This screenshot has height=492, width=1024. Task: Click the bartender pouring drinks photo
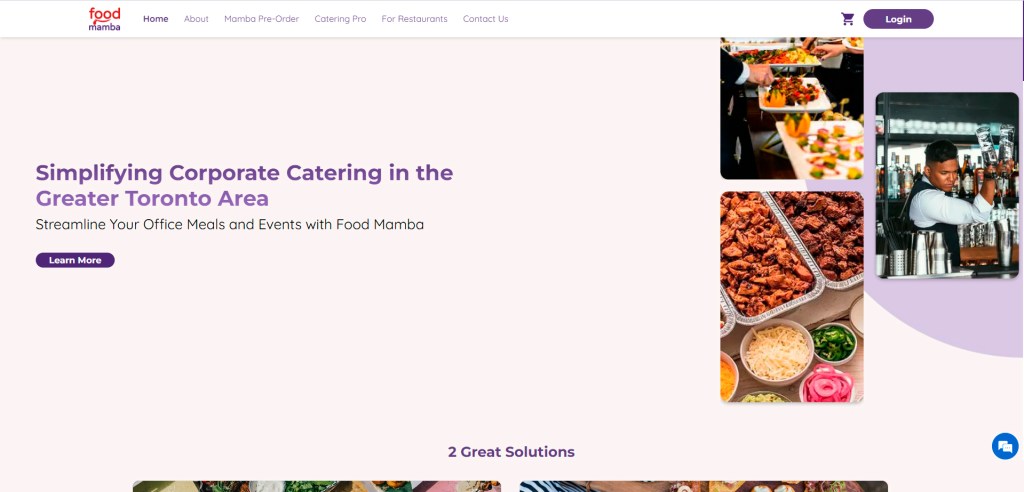tap(946, 185)
